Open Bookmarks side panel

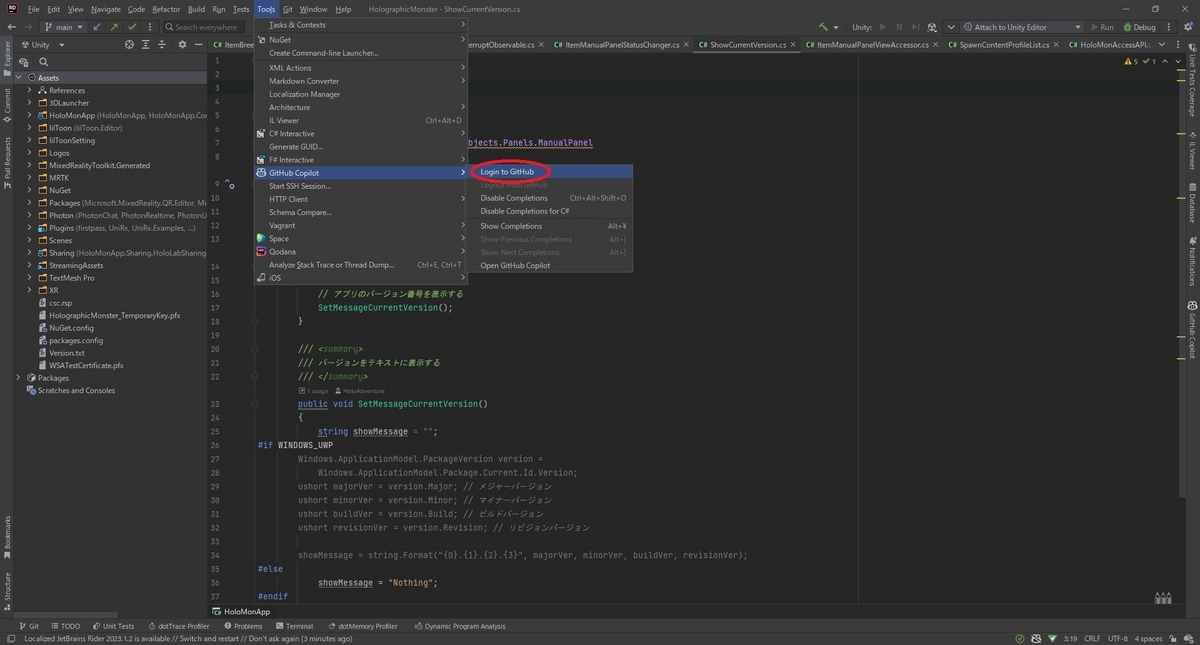(7, 538)
